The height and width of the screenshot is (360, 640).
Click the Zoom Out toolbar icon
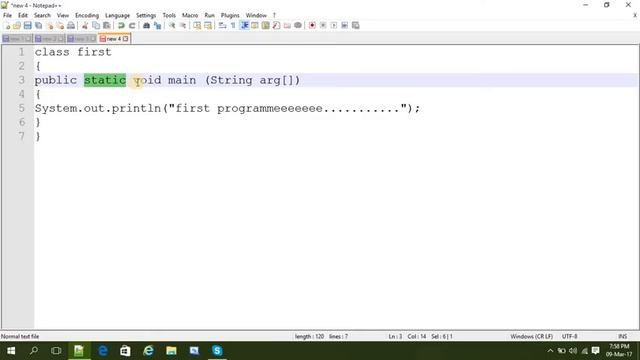click(x=182, y=26)
